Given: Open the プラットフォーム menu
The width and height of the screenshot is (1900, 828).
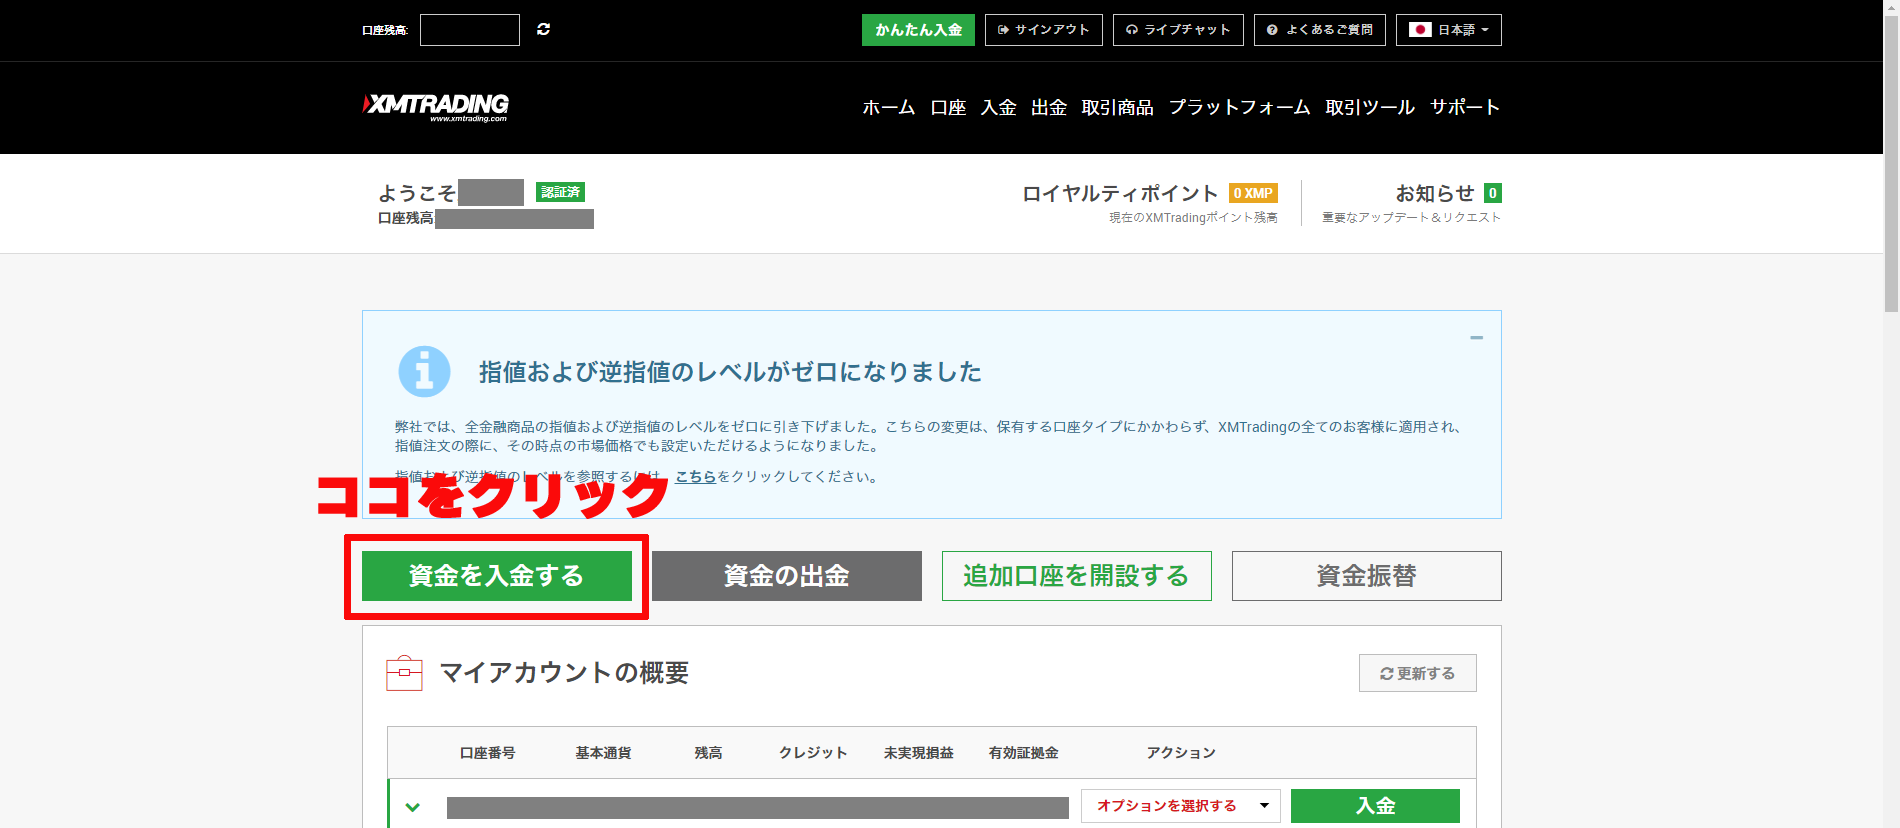Looking at the screenshot, I should click(1239, 107).
